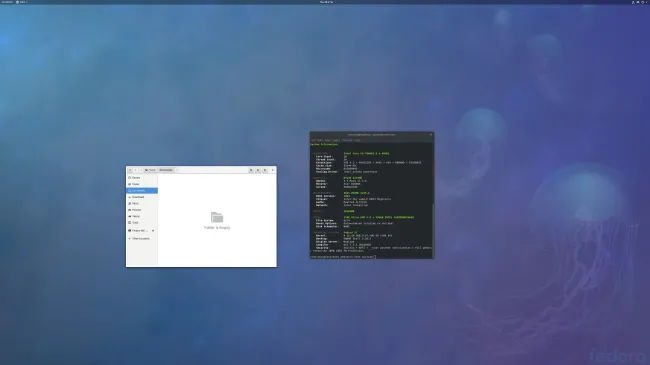Screen dimensions: 650x365
Task: Open Other Locations in Files sidebar
Action: pyautogui.click(x=141, y=238)
